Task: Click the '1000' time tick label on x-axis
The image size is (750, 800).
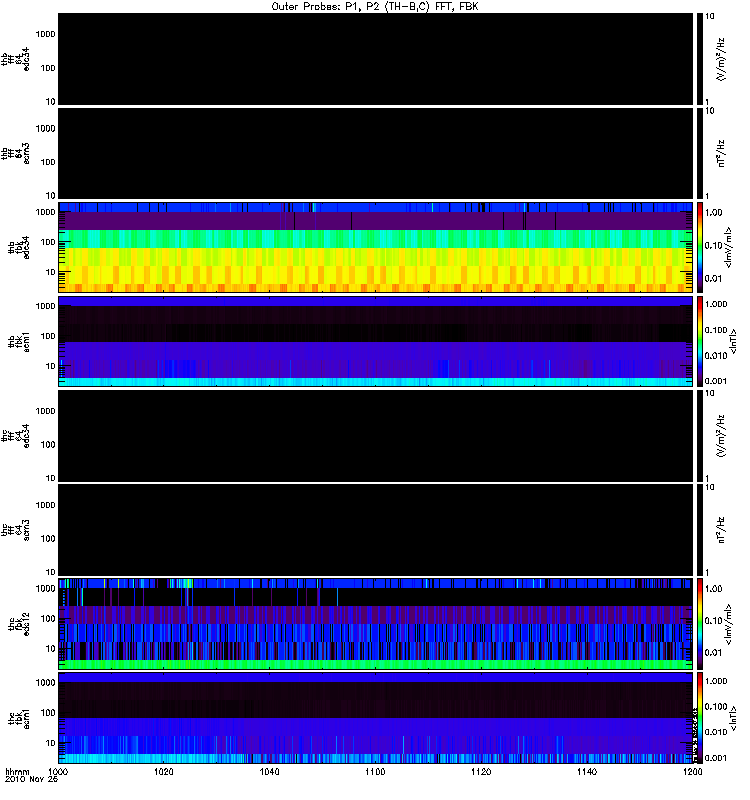Action: click(58, 772)
